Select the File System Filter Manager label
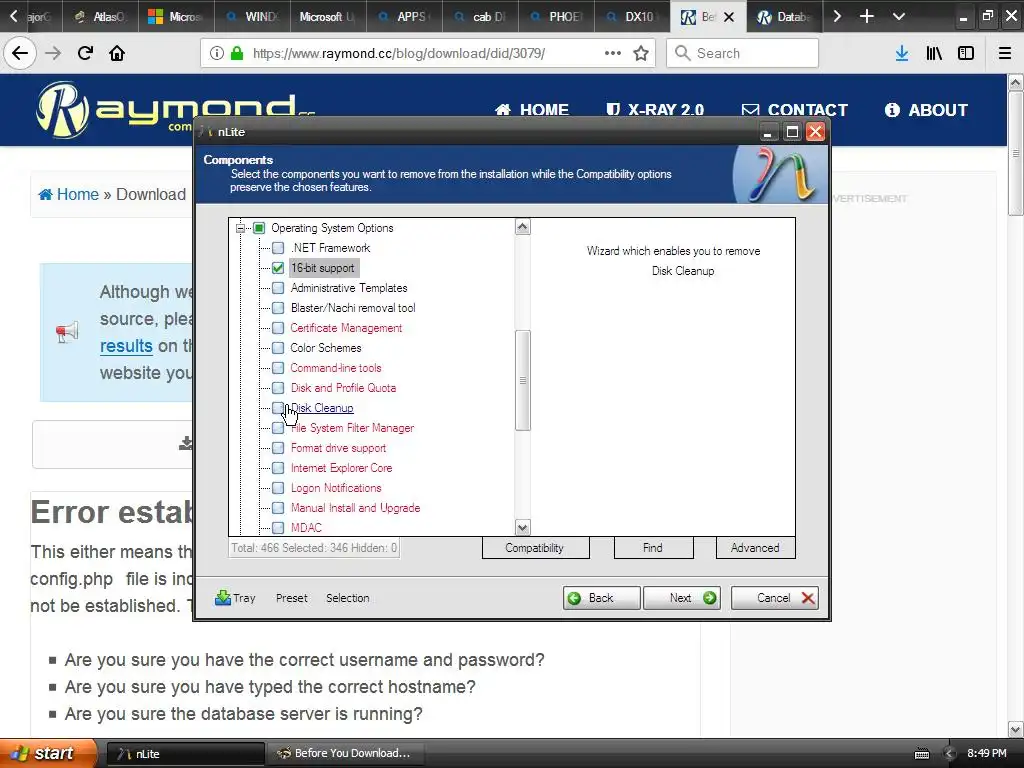1024x768 pixels. [353, 428]
